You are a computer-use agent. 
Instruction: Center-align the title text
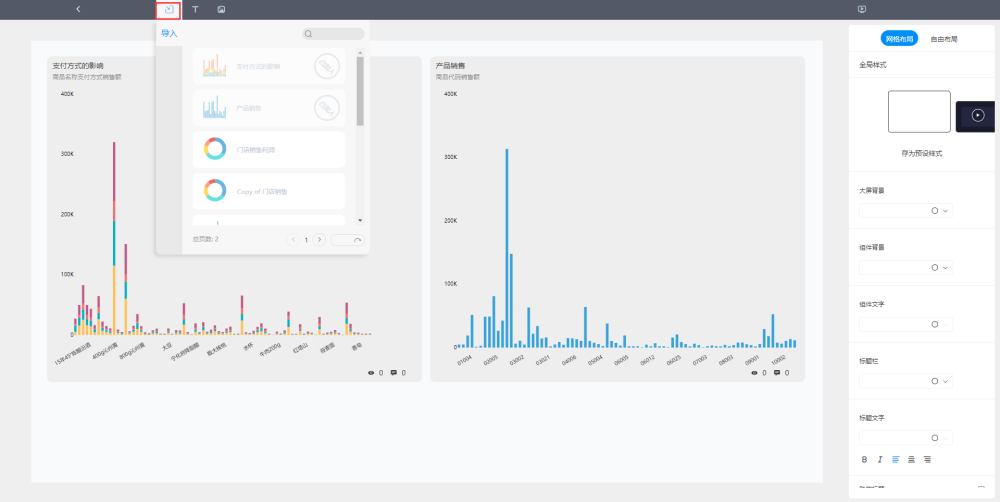coord(911,459)
